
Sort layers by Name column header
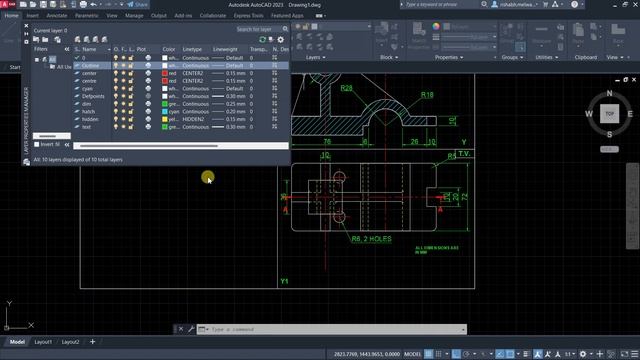[89, 49]
